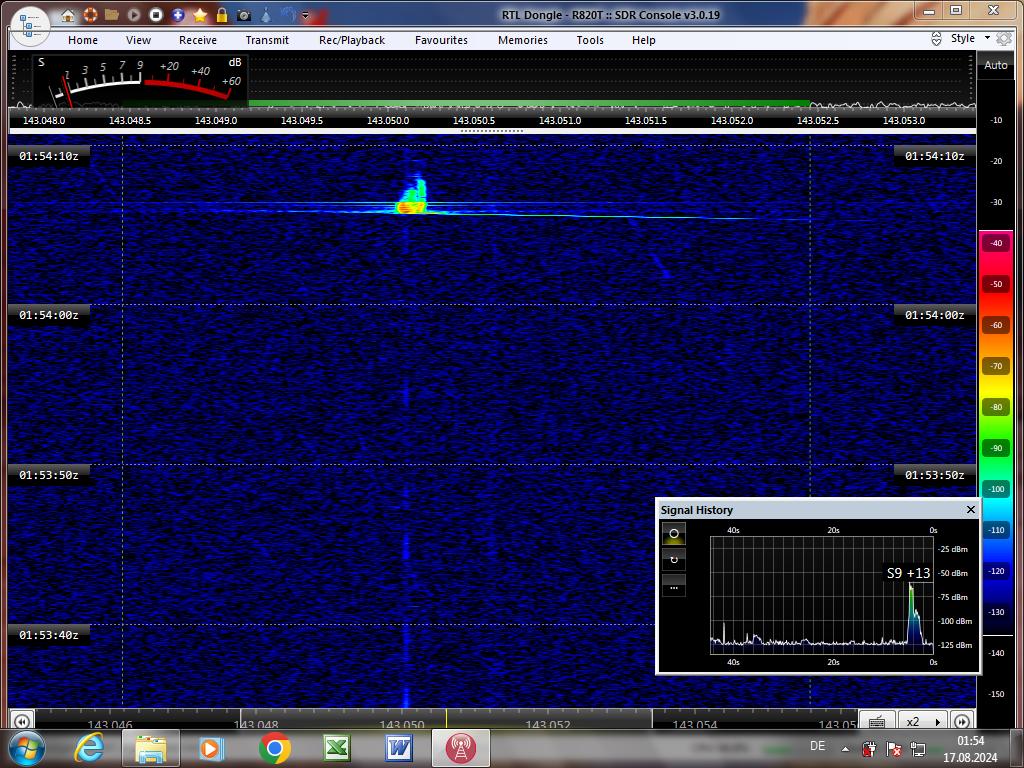Click the S-meter gauge
Image resolution: width=1024 pixels, height=768 pixels.
pyautogui.click(x=140, y=81)
